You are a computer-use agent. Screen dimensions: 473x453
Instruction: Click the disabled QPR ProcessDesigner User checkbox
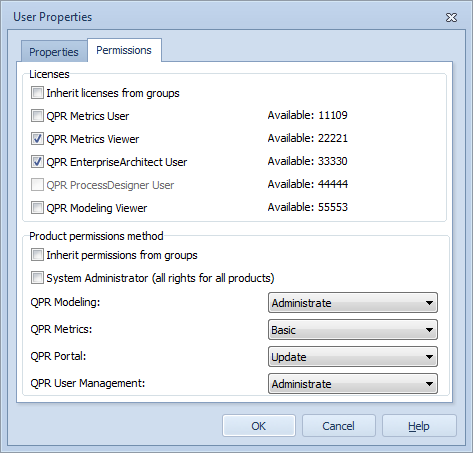click(x=37, y=185)
